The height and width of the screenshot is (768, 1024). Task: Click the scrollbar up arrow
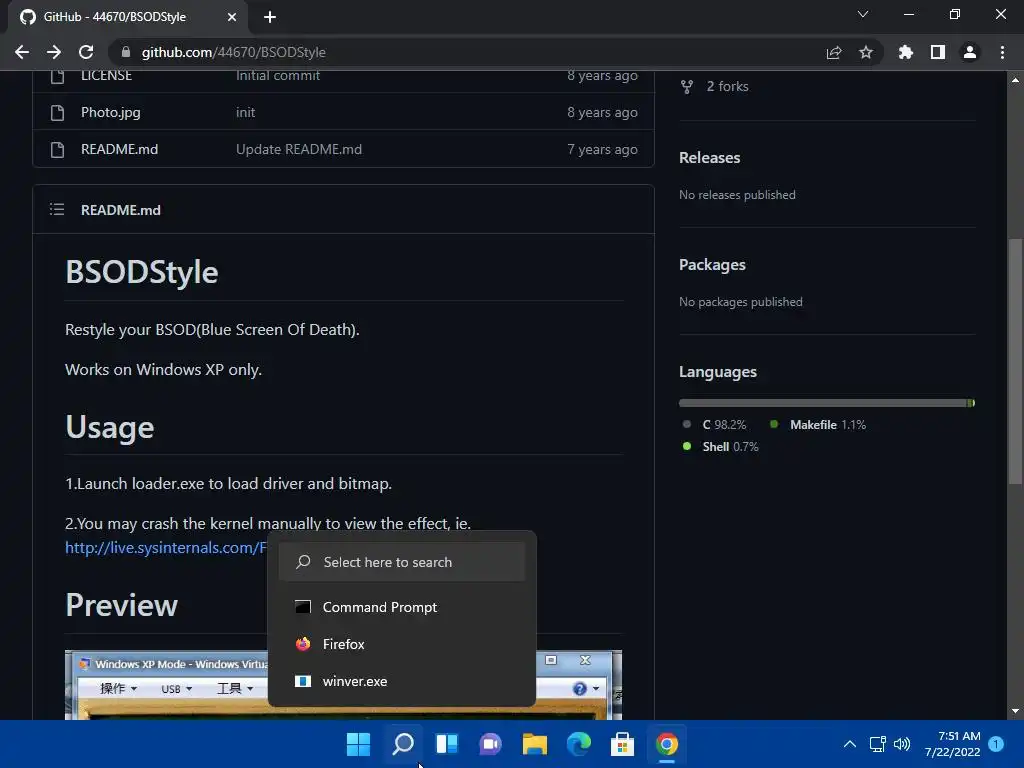click(x=1015, y=80)
